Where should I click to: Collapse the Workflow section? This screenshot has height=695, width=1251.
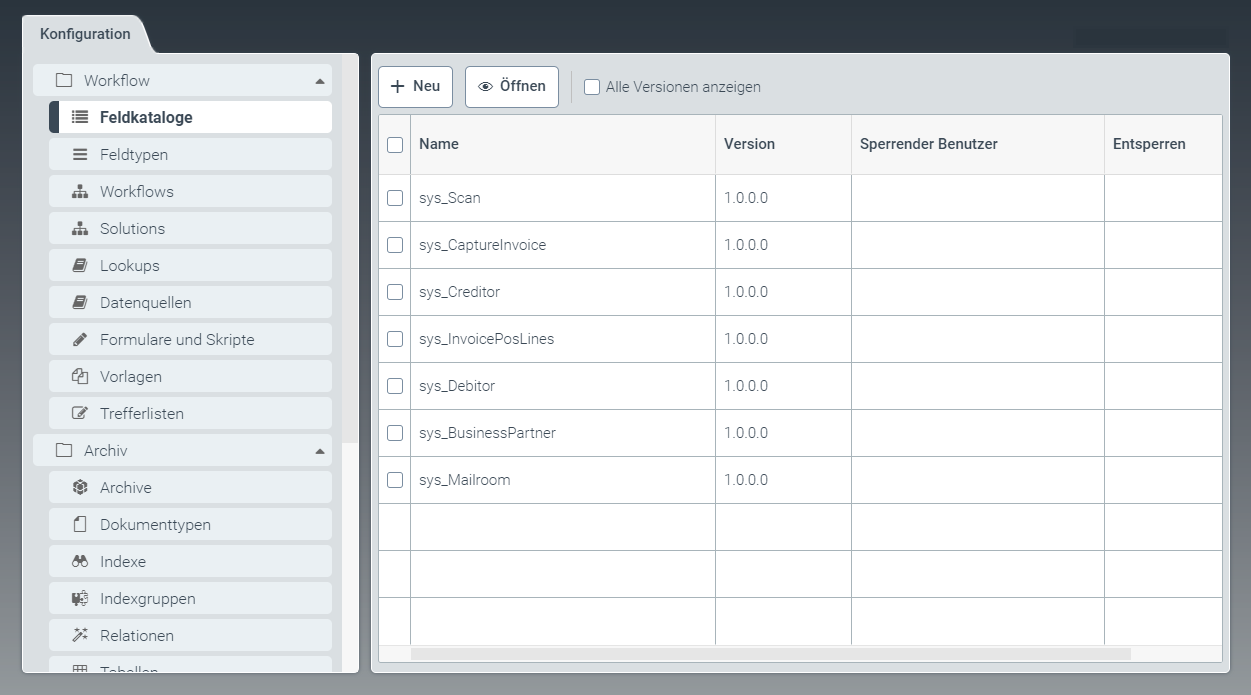(x=319, y=81)
